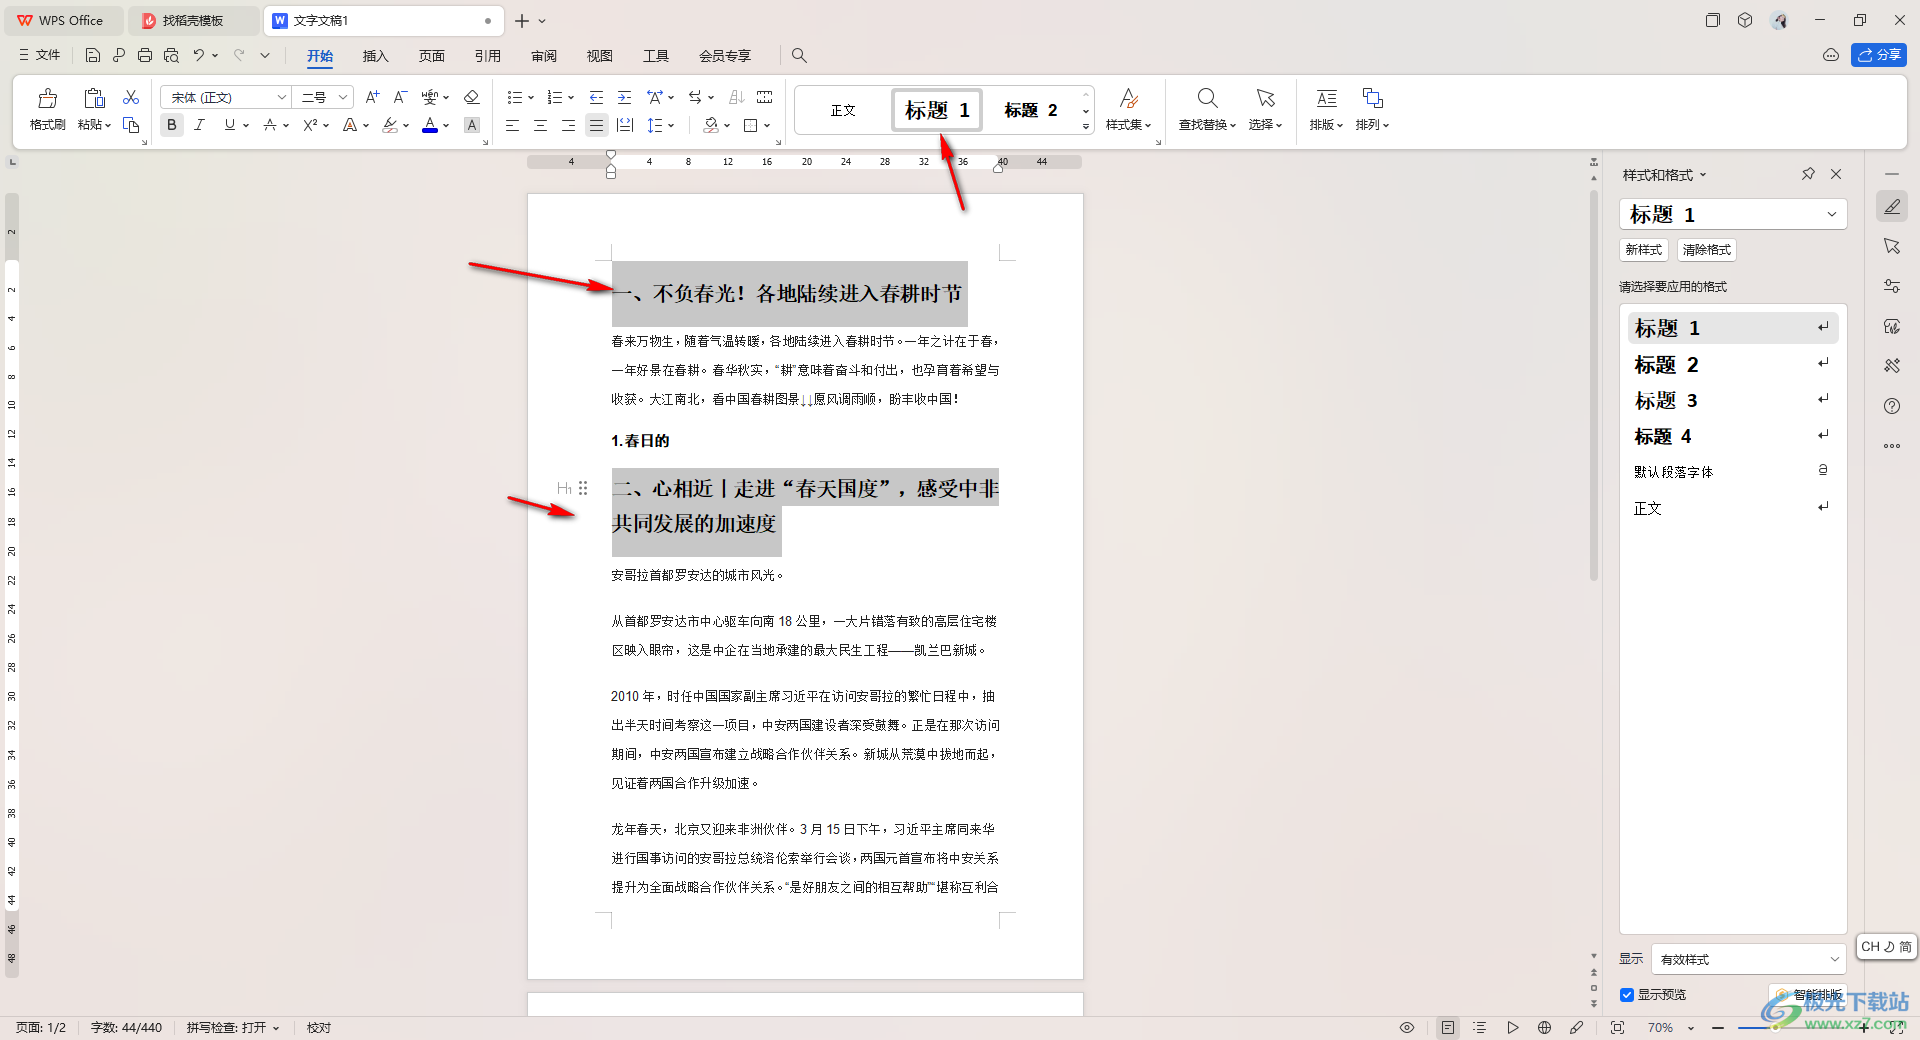Increase paragraph indent
Image resolution: width=1920 pixels, height=1040 pixels.
[624, 97]
